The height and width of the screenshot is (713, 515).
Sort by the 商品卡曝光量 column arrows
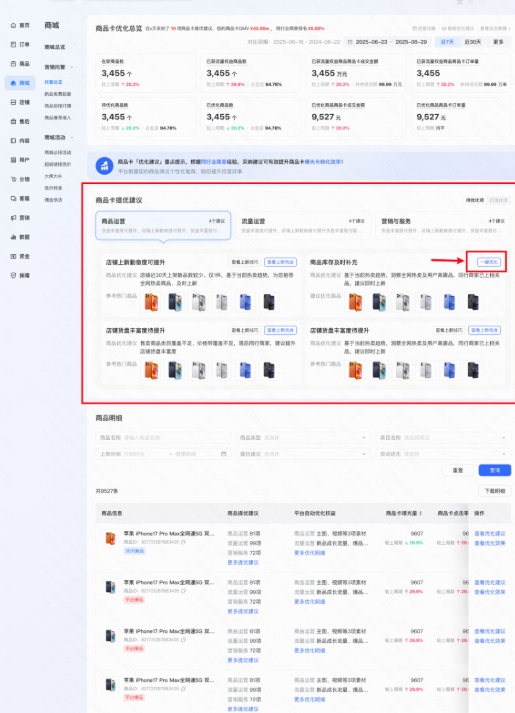420,513
